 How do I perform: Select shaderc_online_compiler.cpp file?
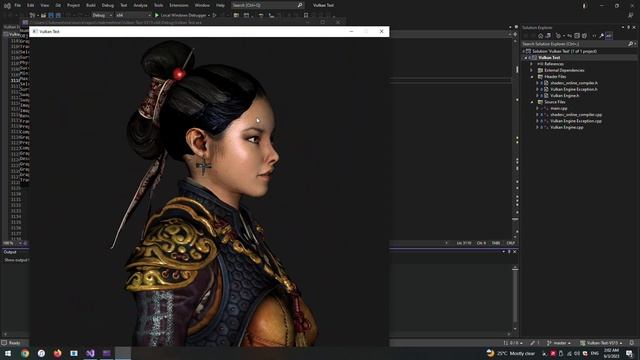coord(576,115)
